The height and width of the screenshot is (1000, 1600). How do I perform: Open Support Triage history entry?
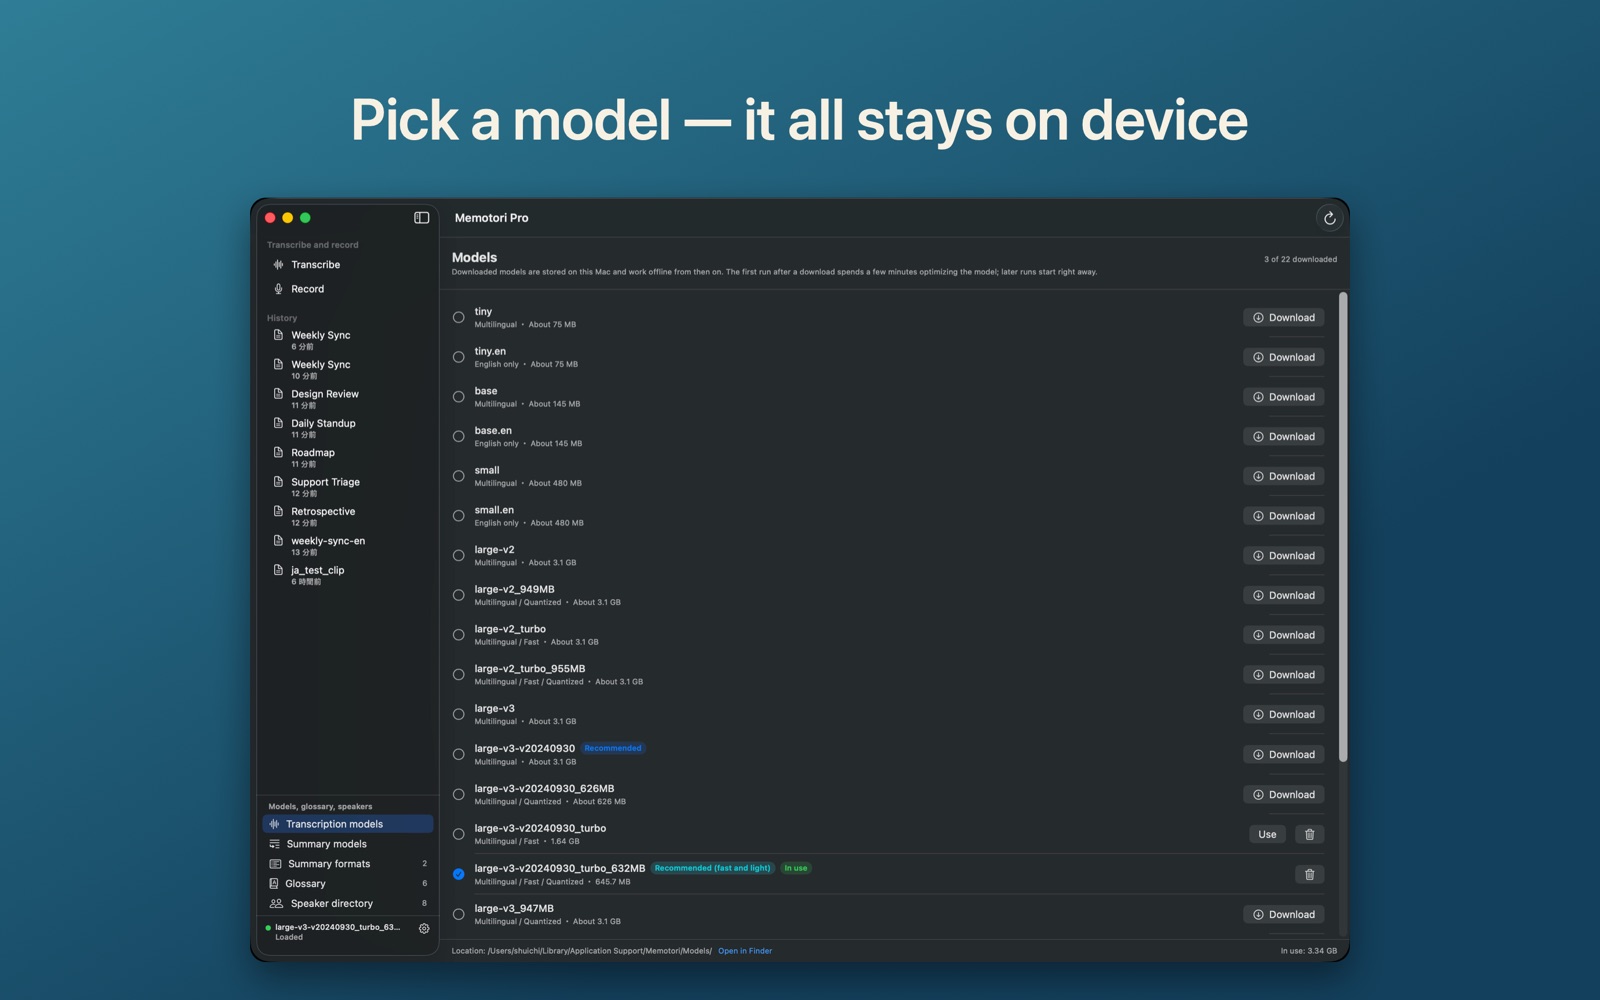[x=347, y=487]
